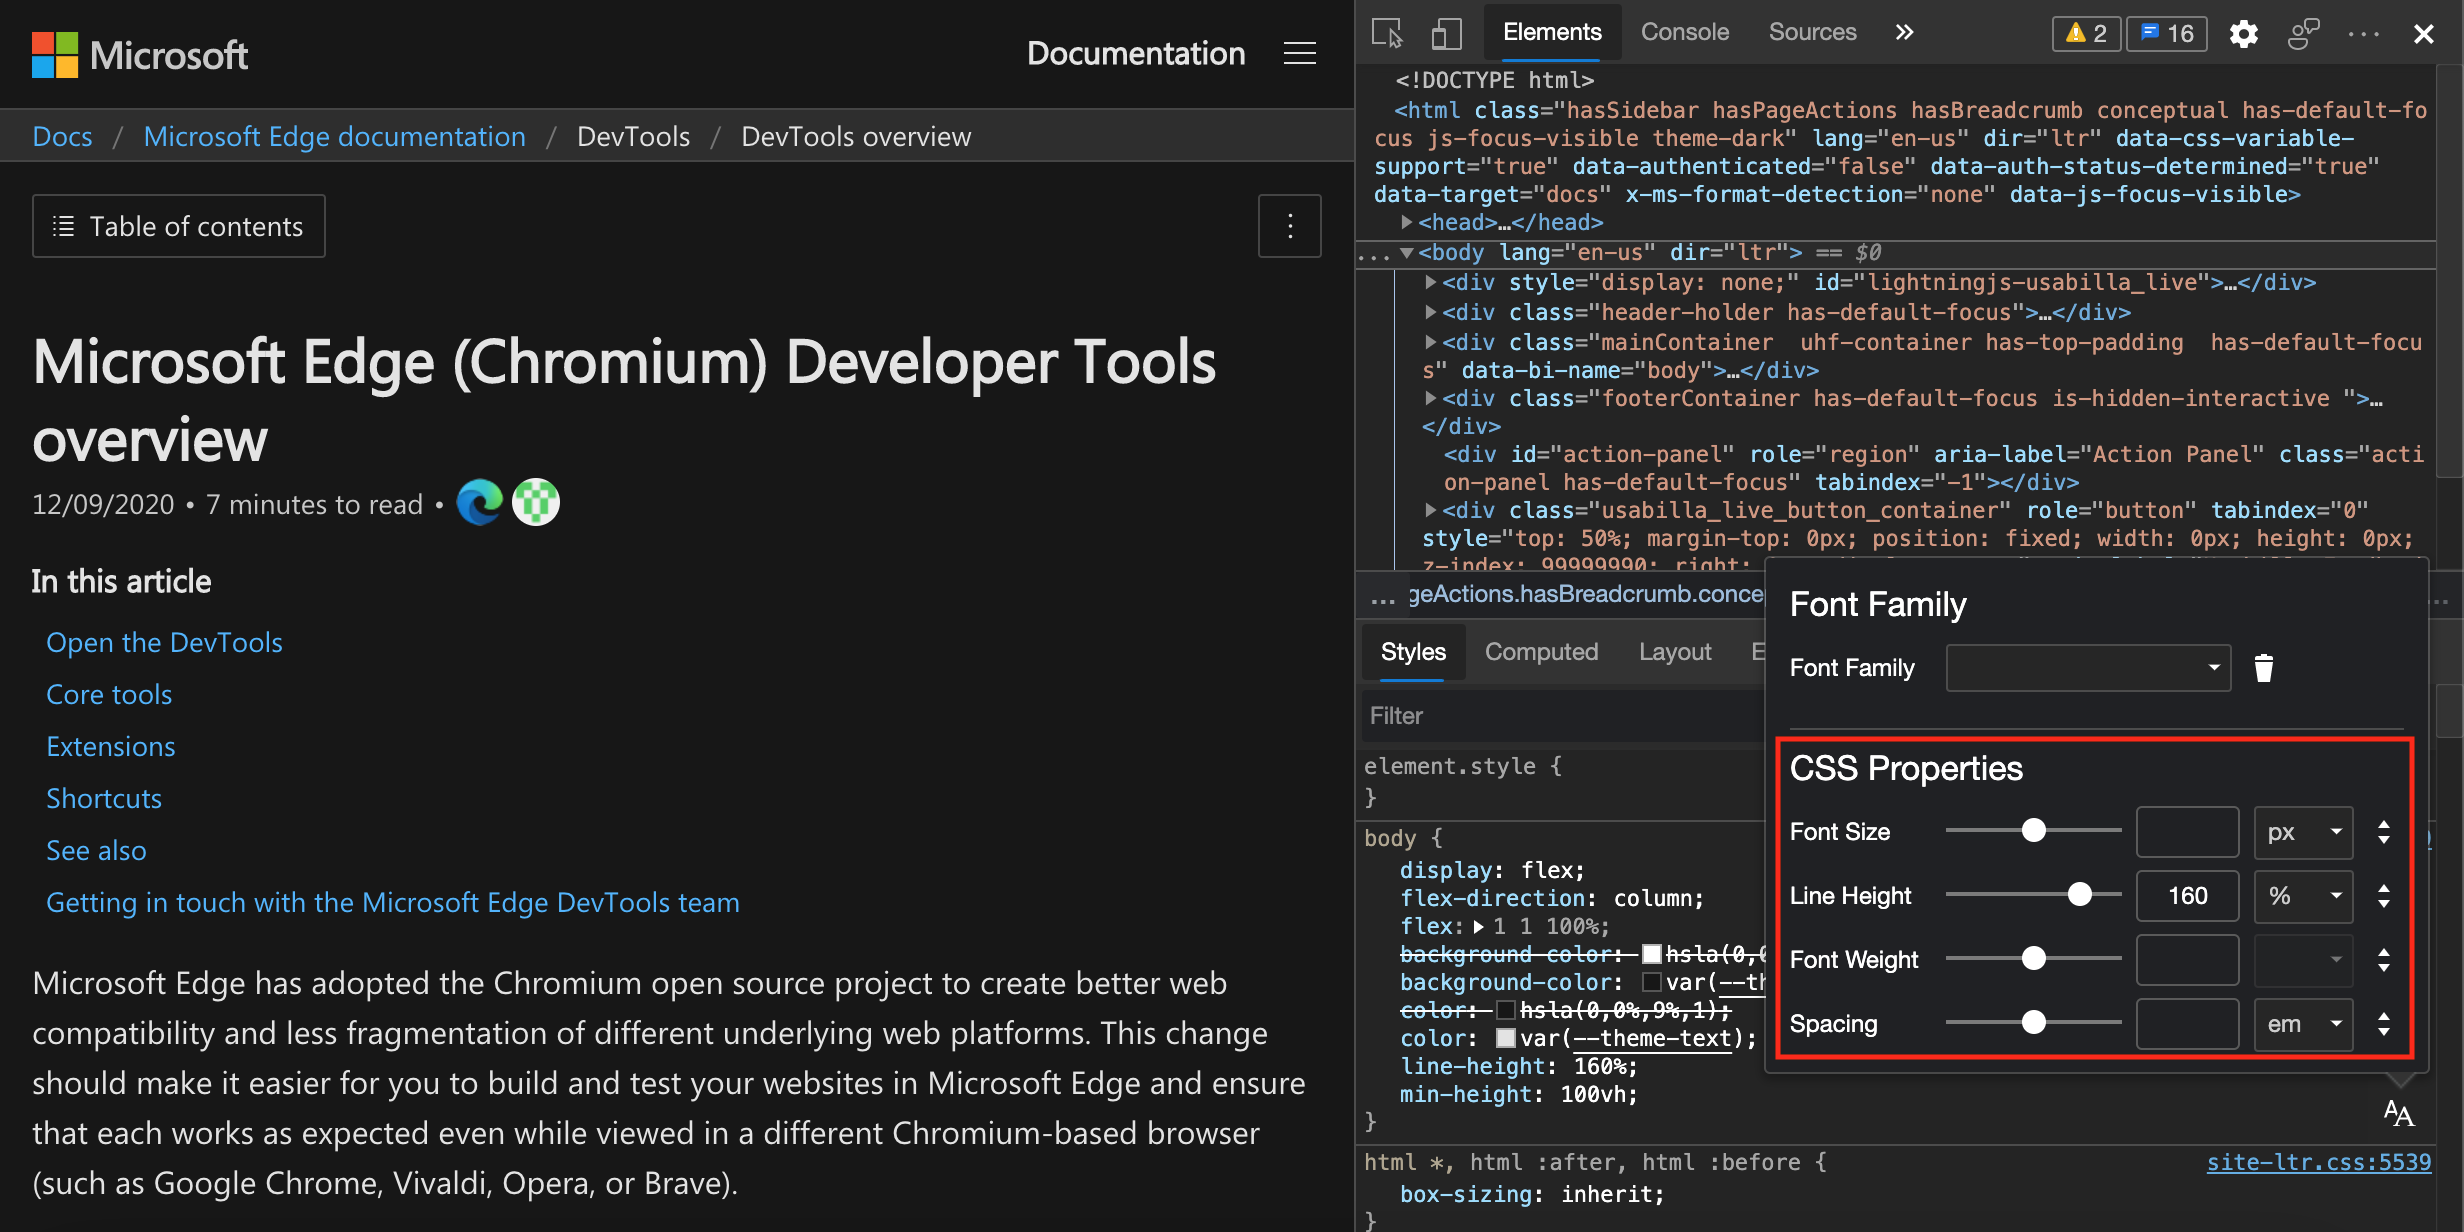Switch to the Console tab in DevTools

click(1683, 30)
